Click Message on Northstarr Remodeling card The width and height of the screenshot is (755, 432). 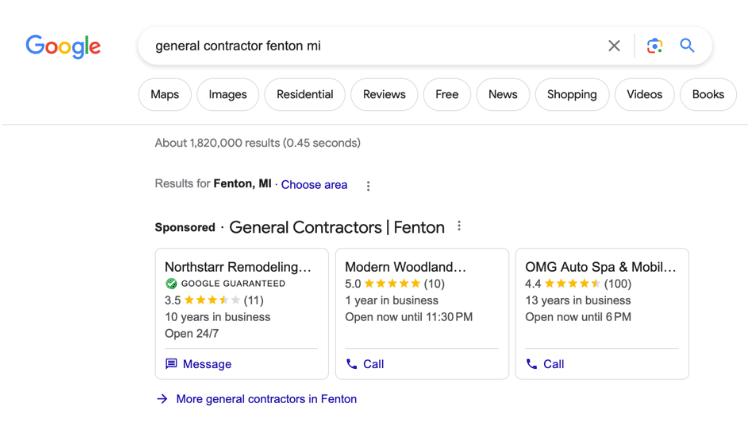pos(199,364)
